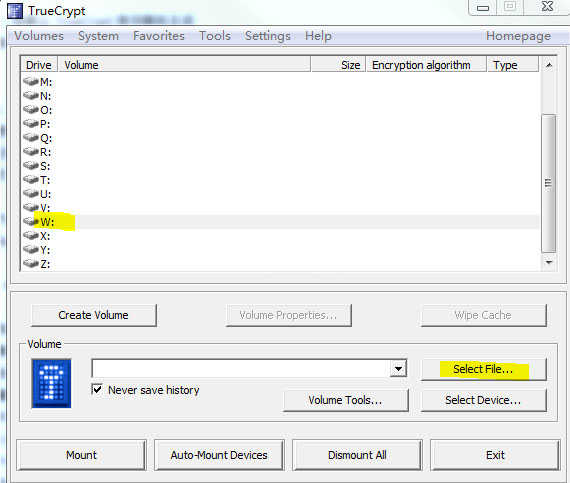Click the blue TrueCrypt volume logo

pyautogui.click(x=51, y=383)
